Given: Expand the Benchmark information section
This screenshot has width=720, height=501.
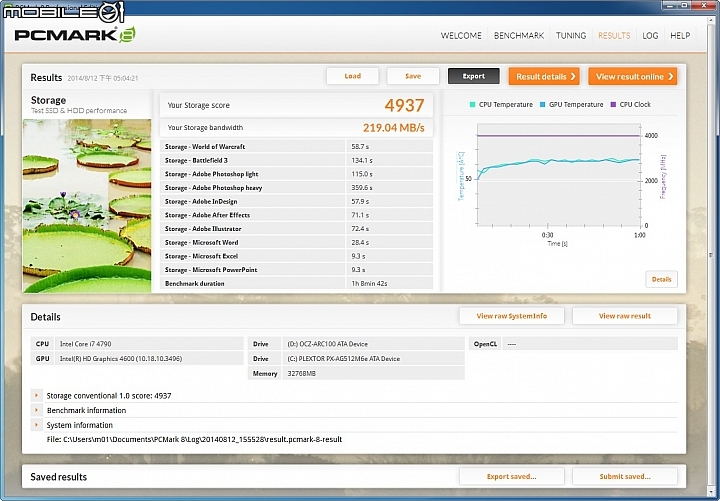Looking at the screenshot, I should (36, 410).
